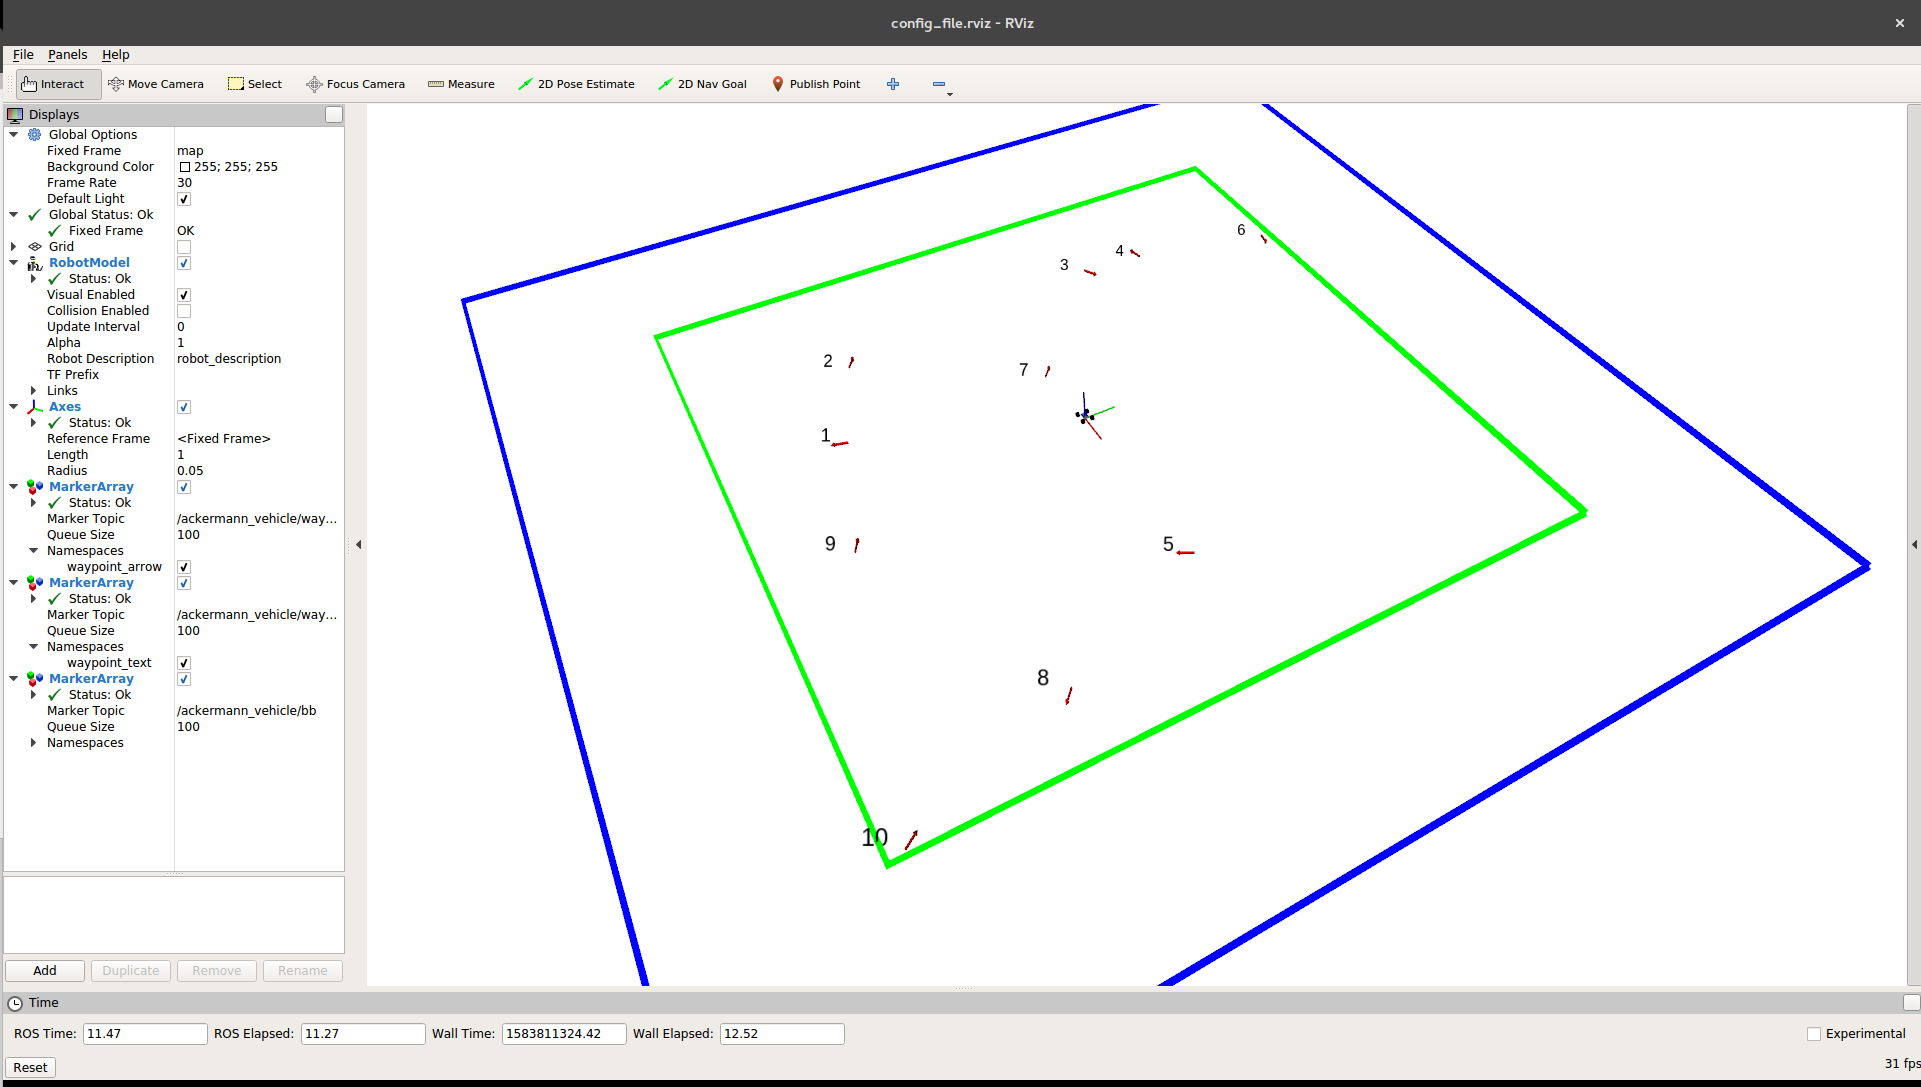The image size is (1921, 1087).
Task: Open the File menu
Action: (23, 55)
